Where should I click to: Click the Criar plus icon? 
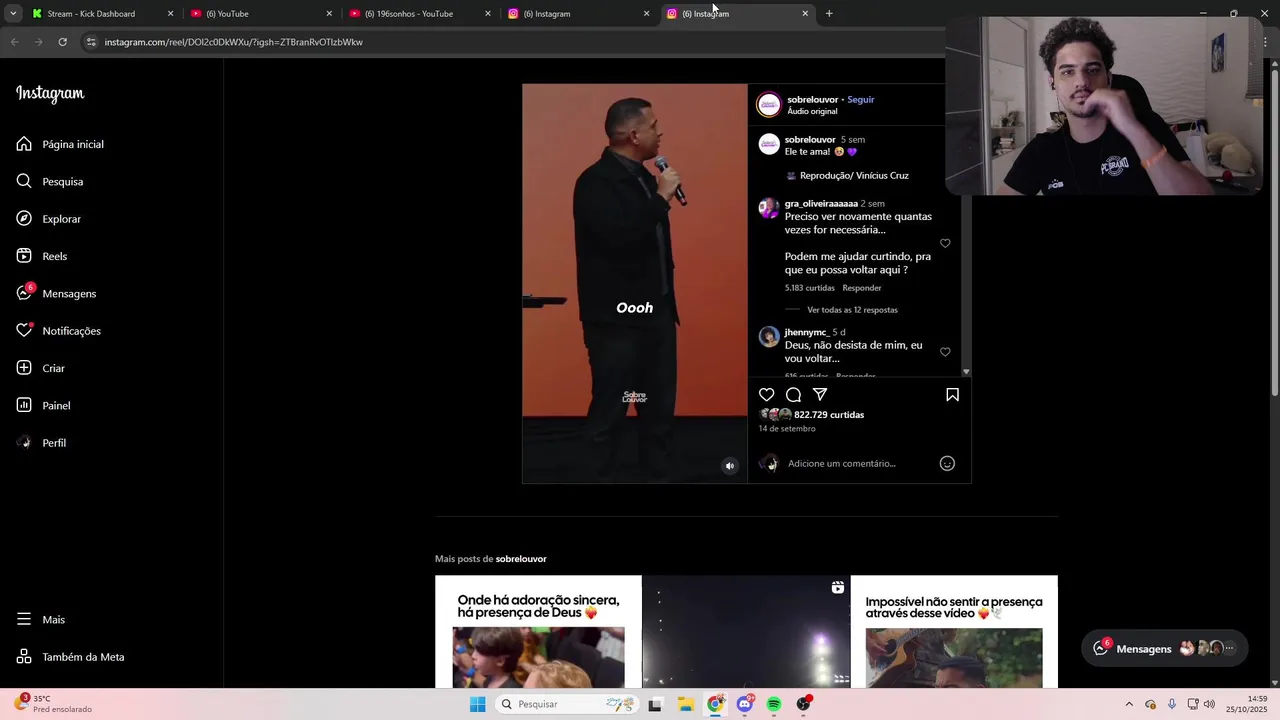click(x=24, y=368)
